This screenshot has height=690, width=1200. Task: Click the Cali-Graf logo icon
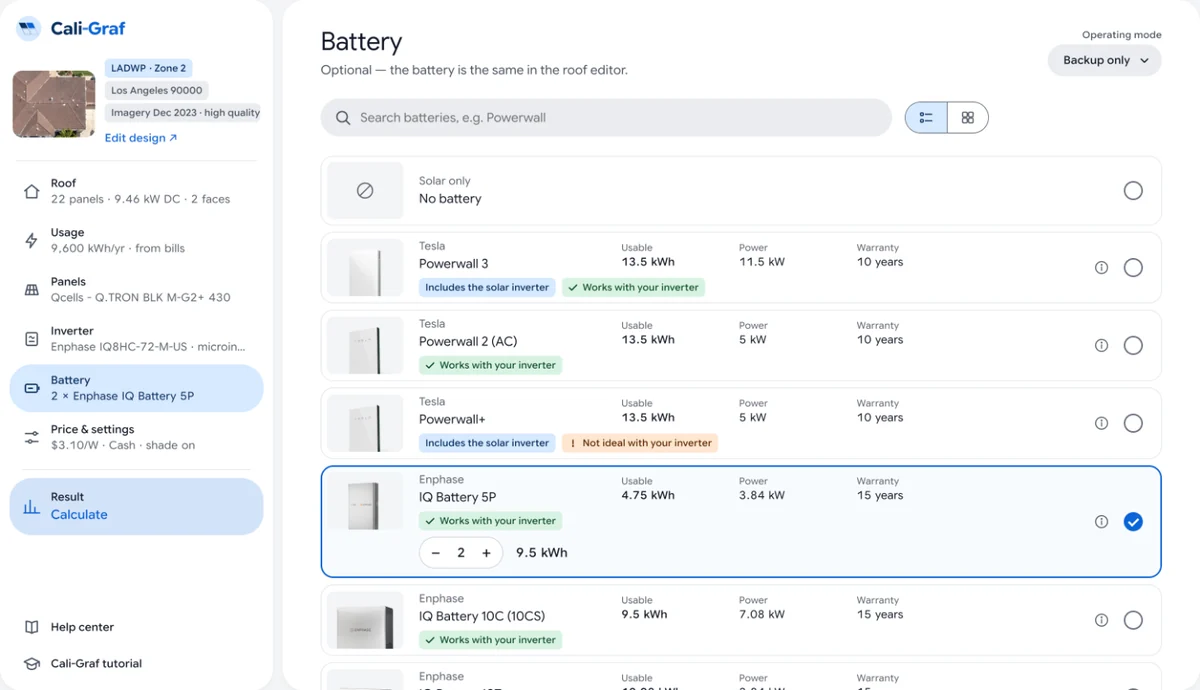(x=28, y=28)
